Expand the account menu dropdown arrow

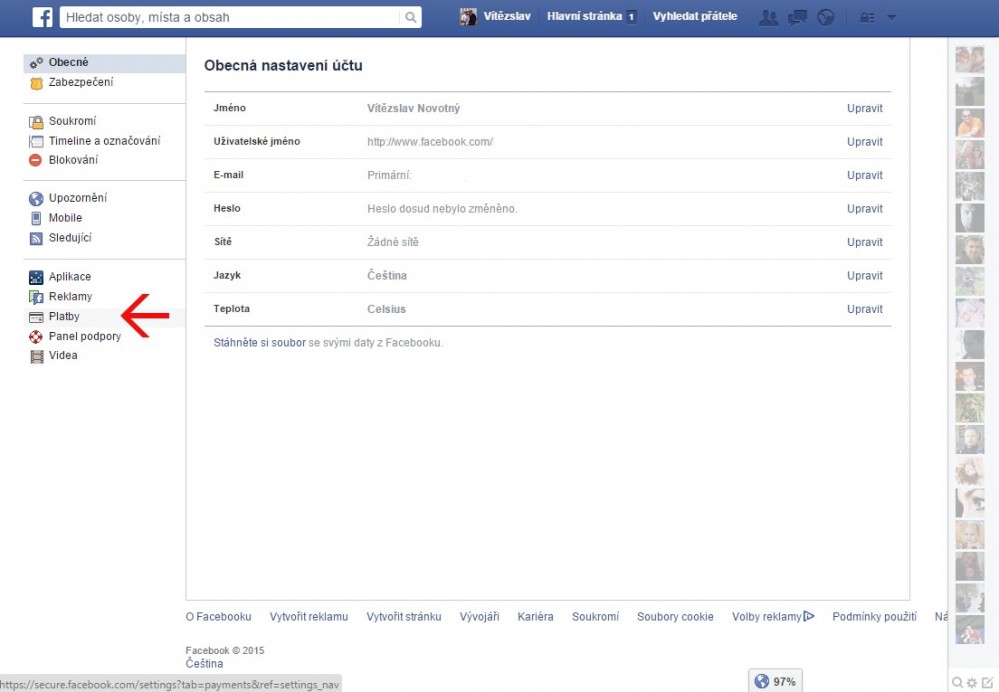891,17
